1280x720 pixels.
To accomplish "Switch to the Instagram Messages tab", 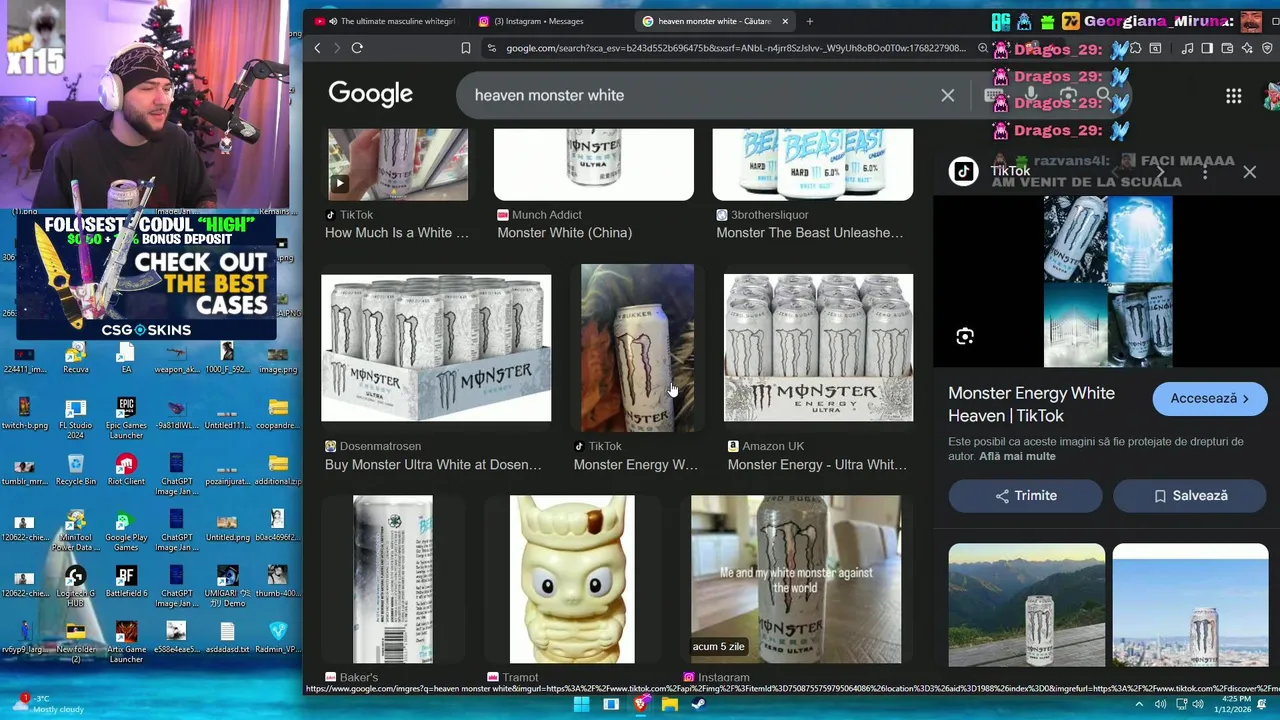I will (x=545, y=21).
